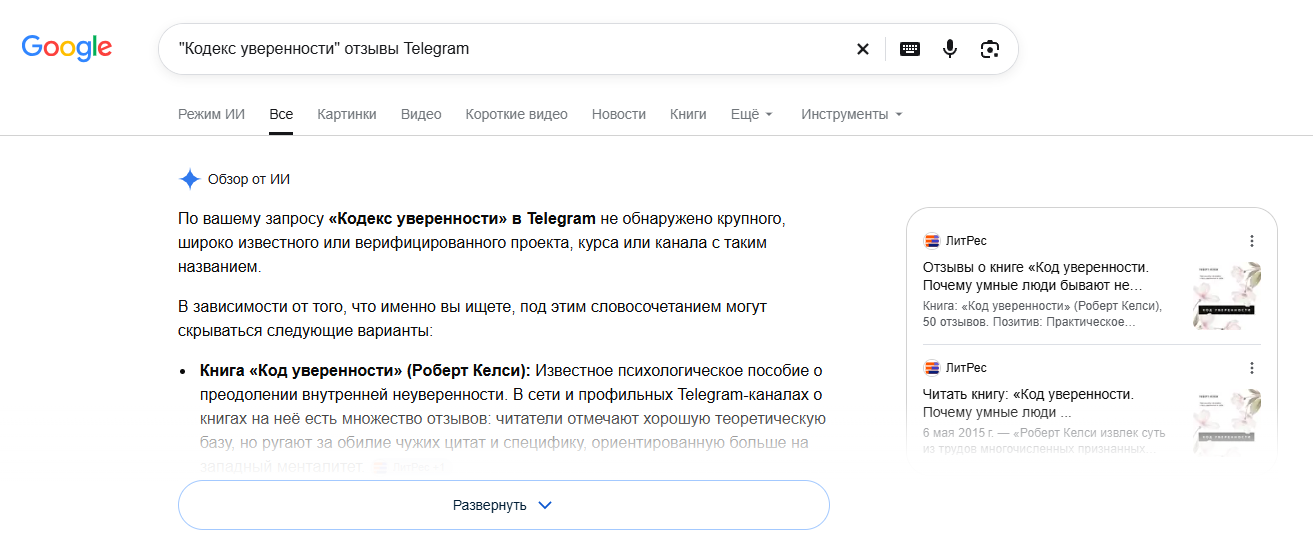The width and height of the screenshot is (1313, 550).
Task: Click bold text 'Книга «Код уверенности» (Роберт Келси):'
Action: tap(365, 370)
